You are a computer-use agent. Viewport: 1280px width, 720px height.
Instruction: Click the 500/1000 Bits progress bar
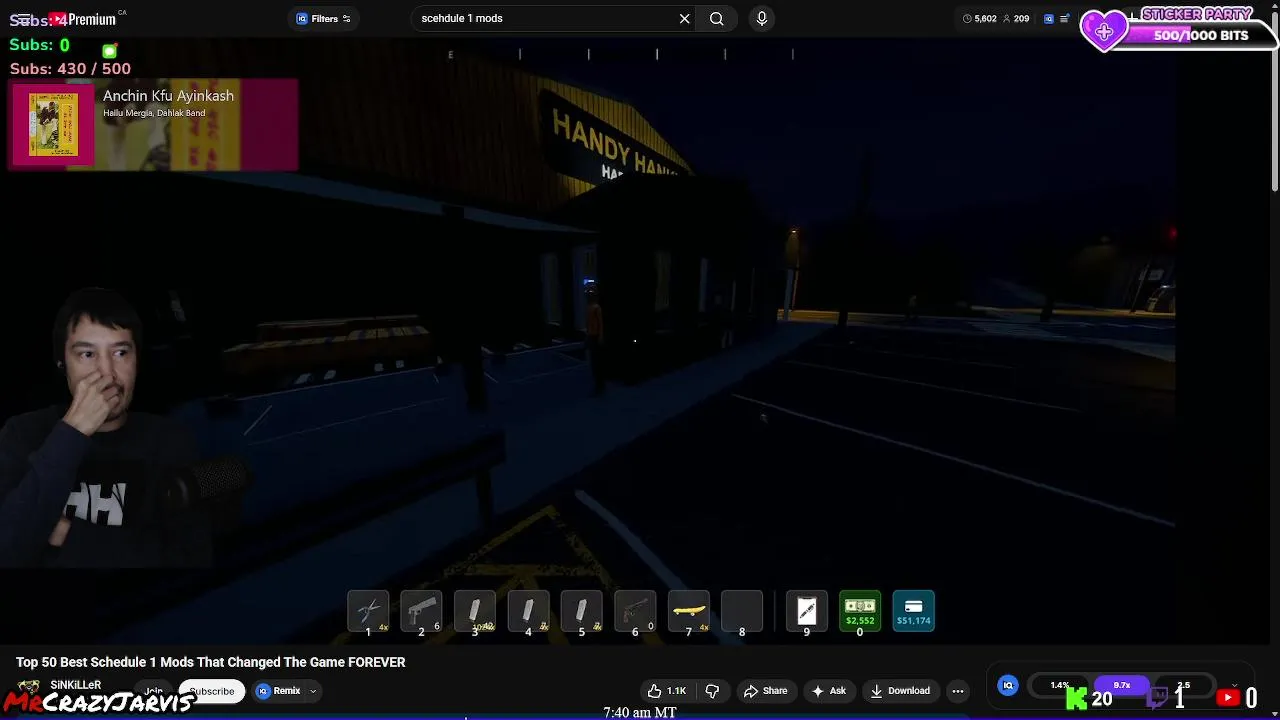(x=1200, y=35)
